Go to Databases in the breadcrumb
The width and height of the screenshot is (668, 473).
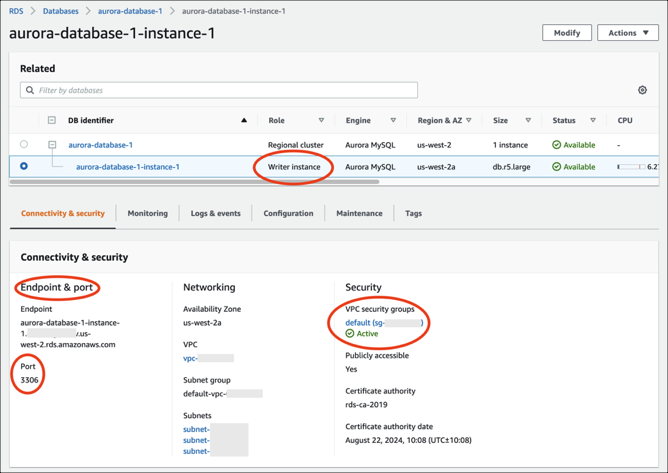(60, 11)
